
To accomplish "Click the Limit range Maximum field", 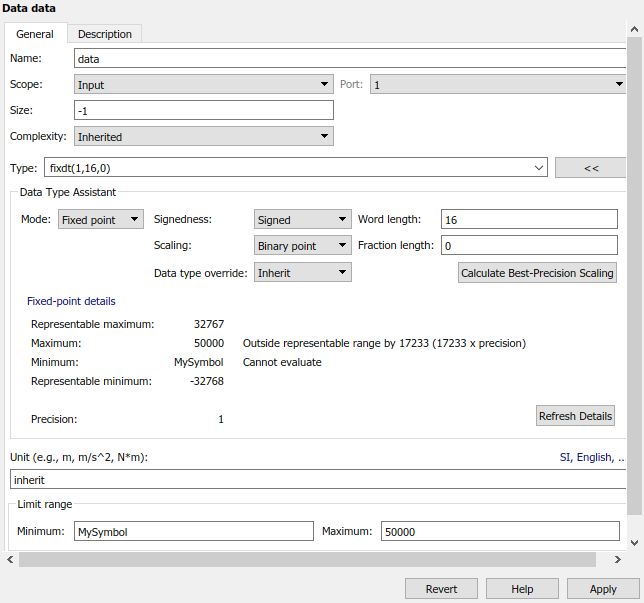I will tap(502, 532).
